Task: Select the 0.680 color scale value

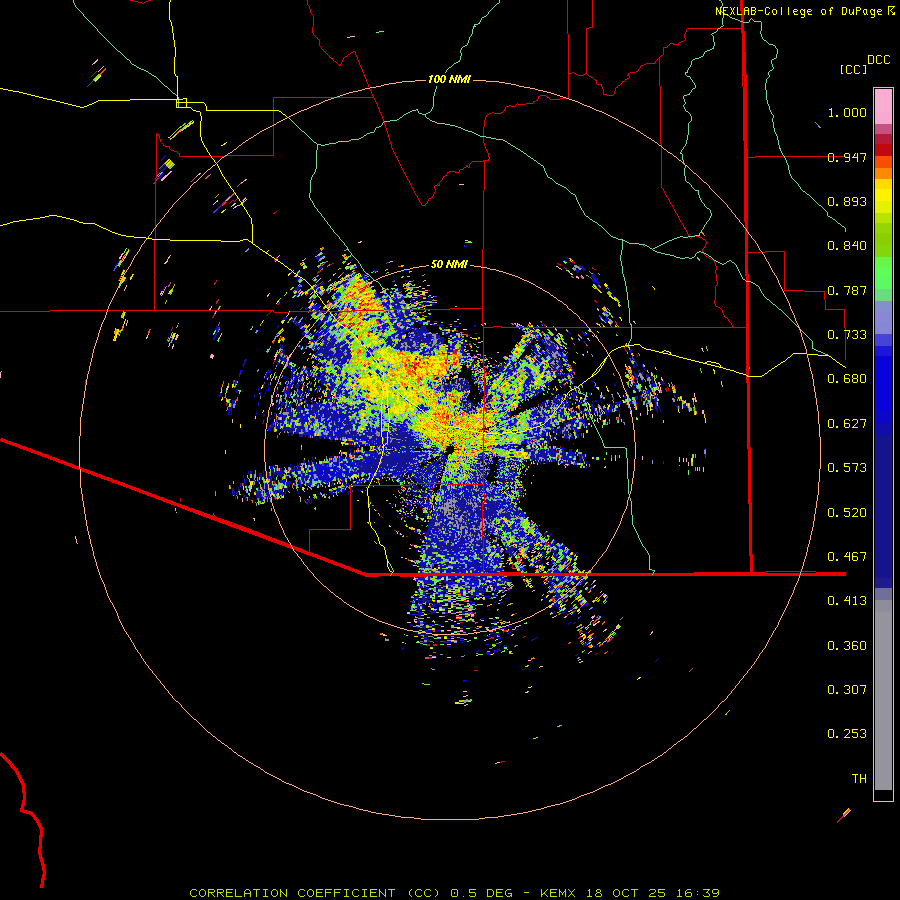Action: (847, 379)
